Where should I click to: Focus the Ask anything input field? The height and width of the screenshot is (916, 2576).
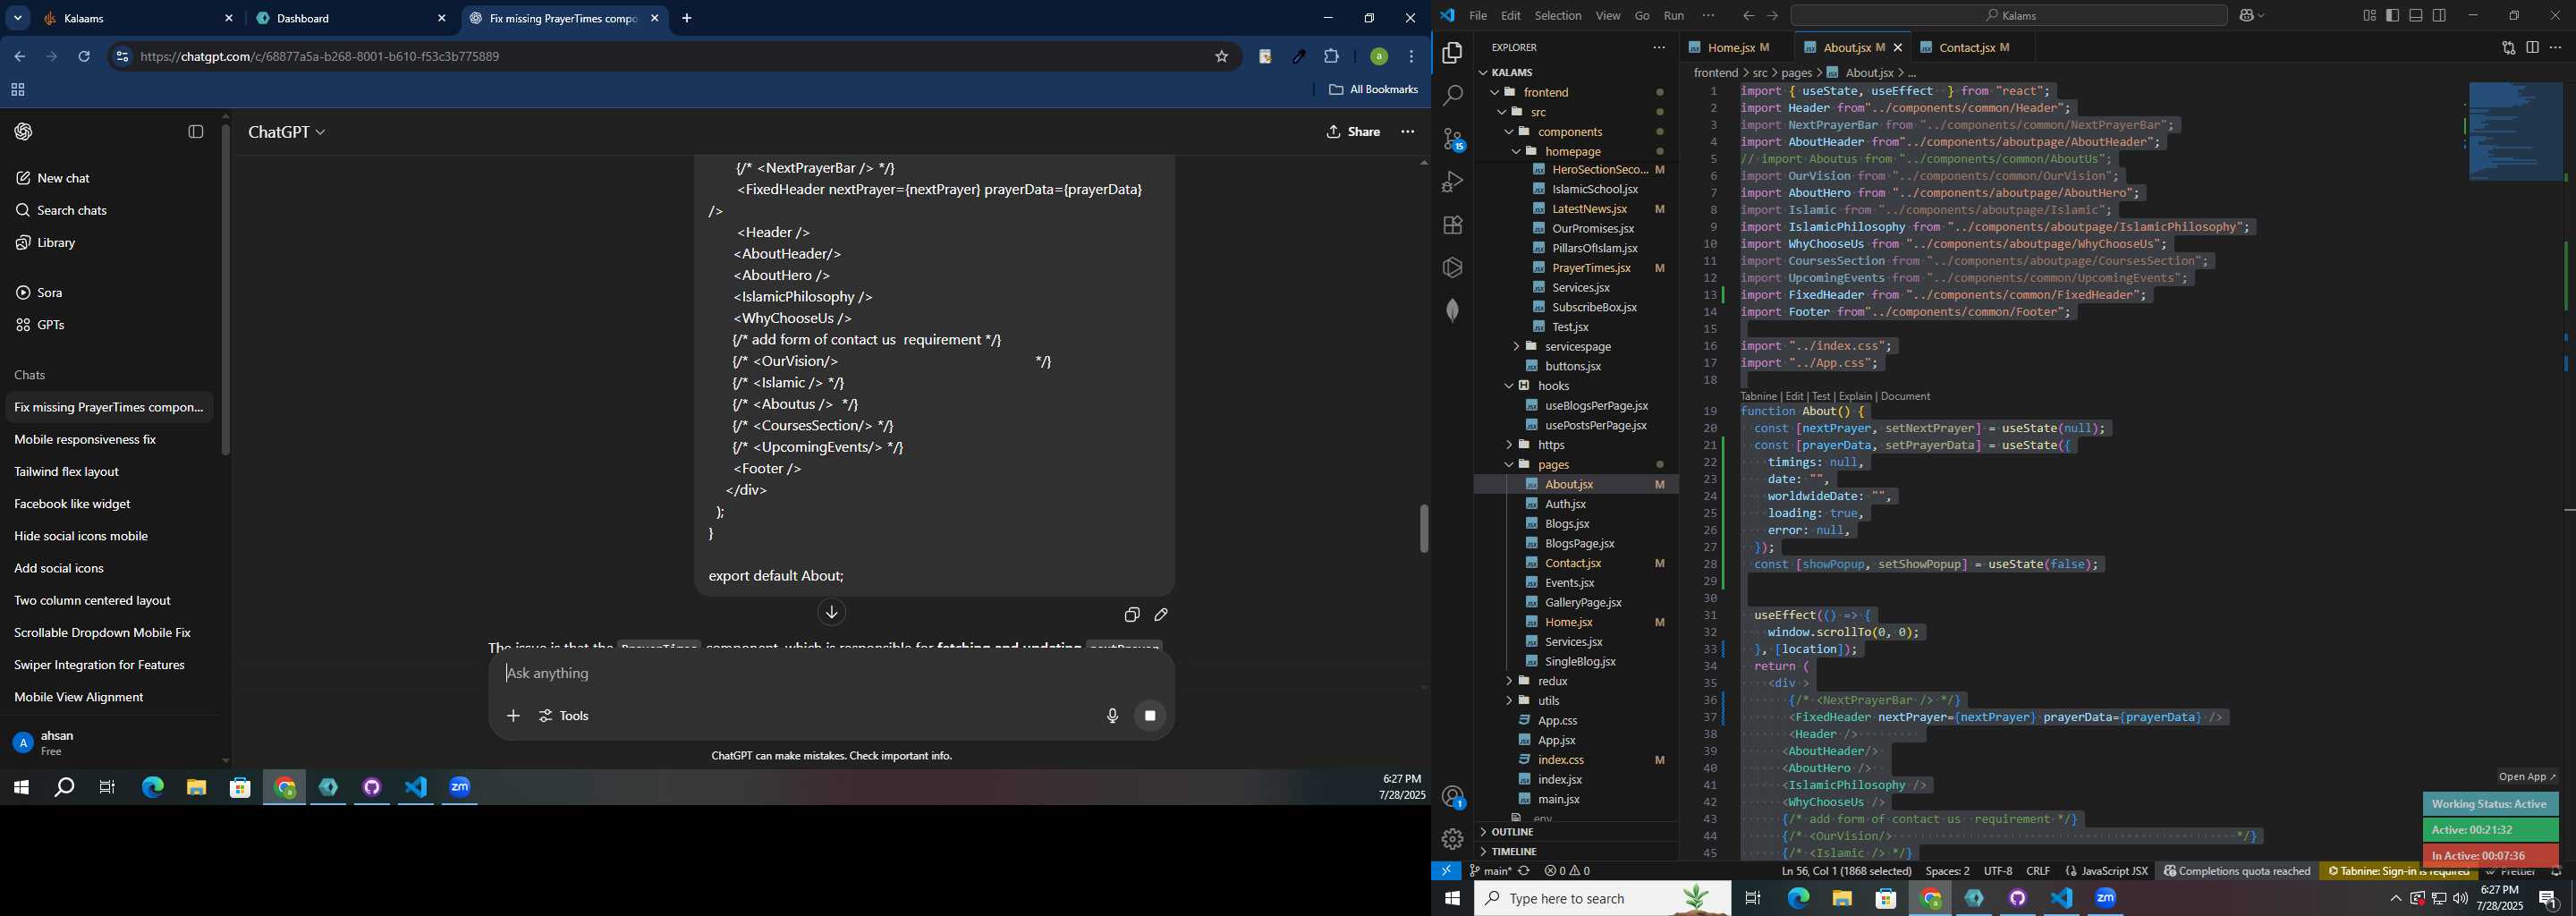[830, 674]
